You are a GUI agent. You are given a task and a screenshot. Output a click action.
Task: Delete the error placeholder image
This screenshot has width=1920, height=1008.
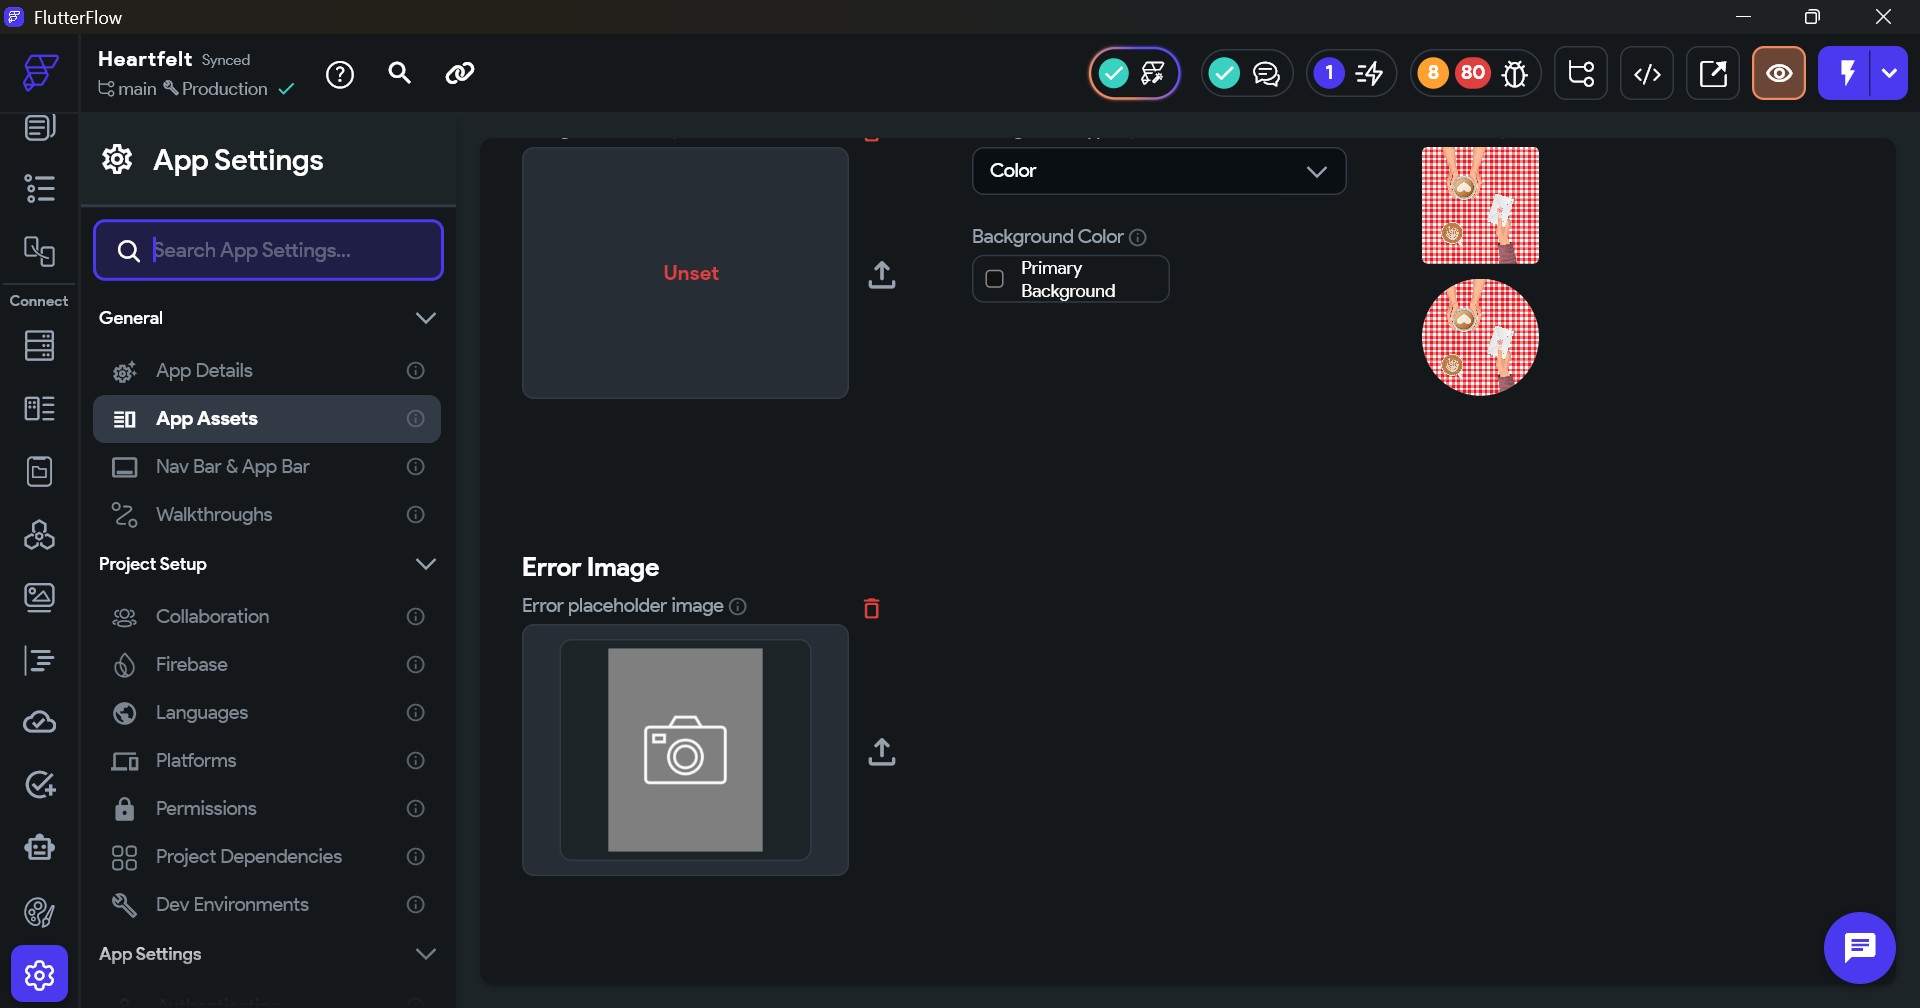[871, 608]
